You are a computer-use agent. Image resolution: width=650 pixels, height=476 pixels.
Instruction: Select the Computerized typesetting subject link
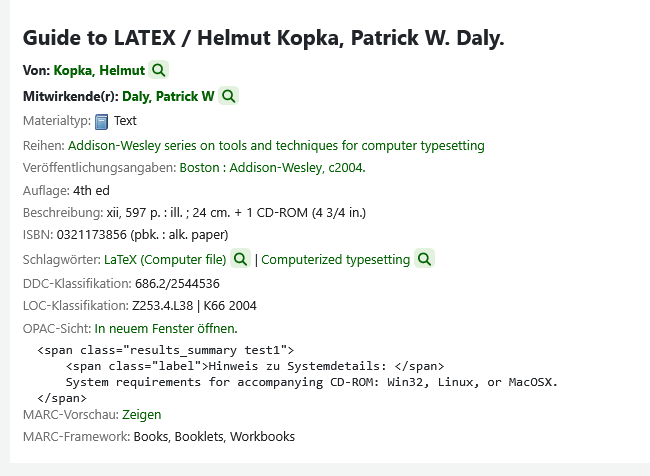click(x=335, y=259)
